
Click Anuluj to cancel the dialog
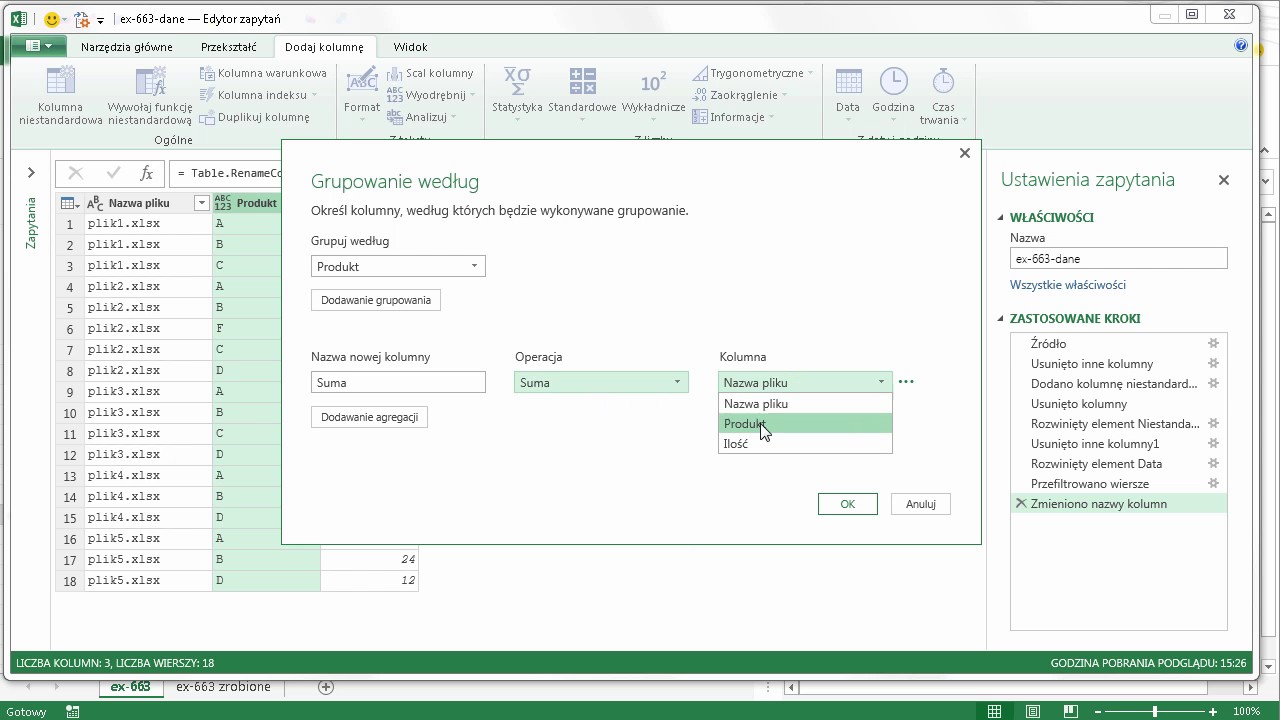click(920, 504)
